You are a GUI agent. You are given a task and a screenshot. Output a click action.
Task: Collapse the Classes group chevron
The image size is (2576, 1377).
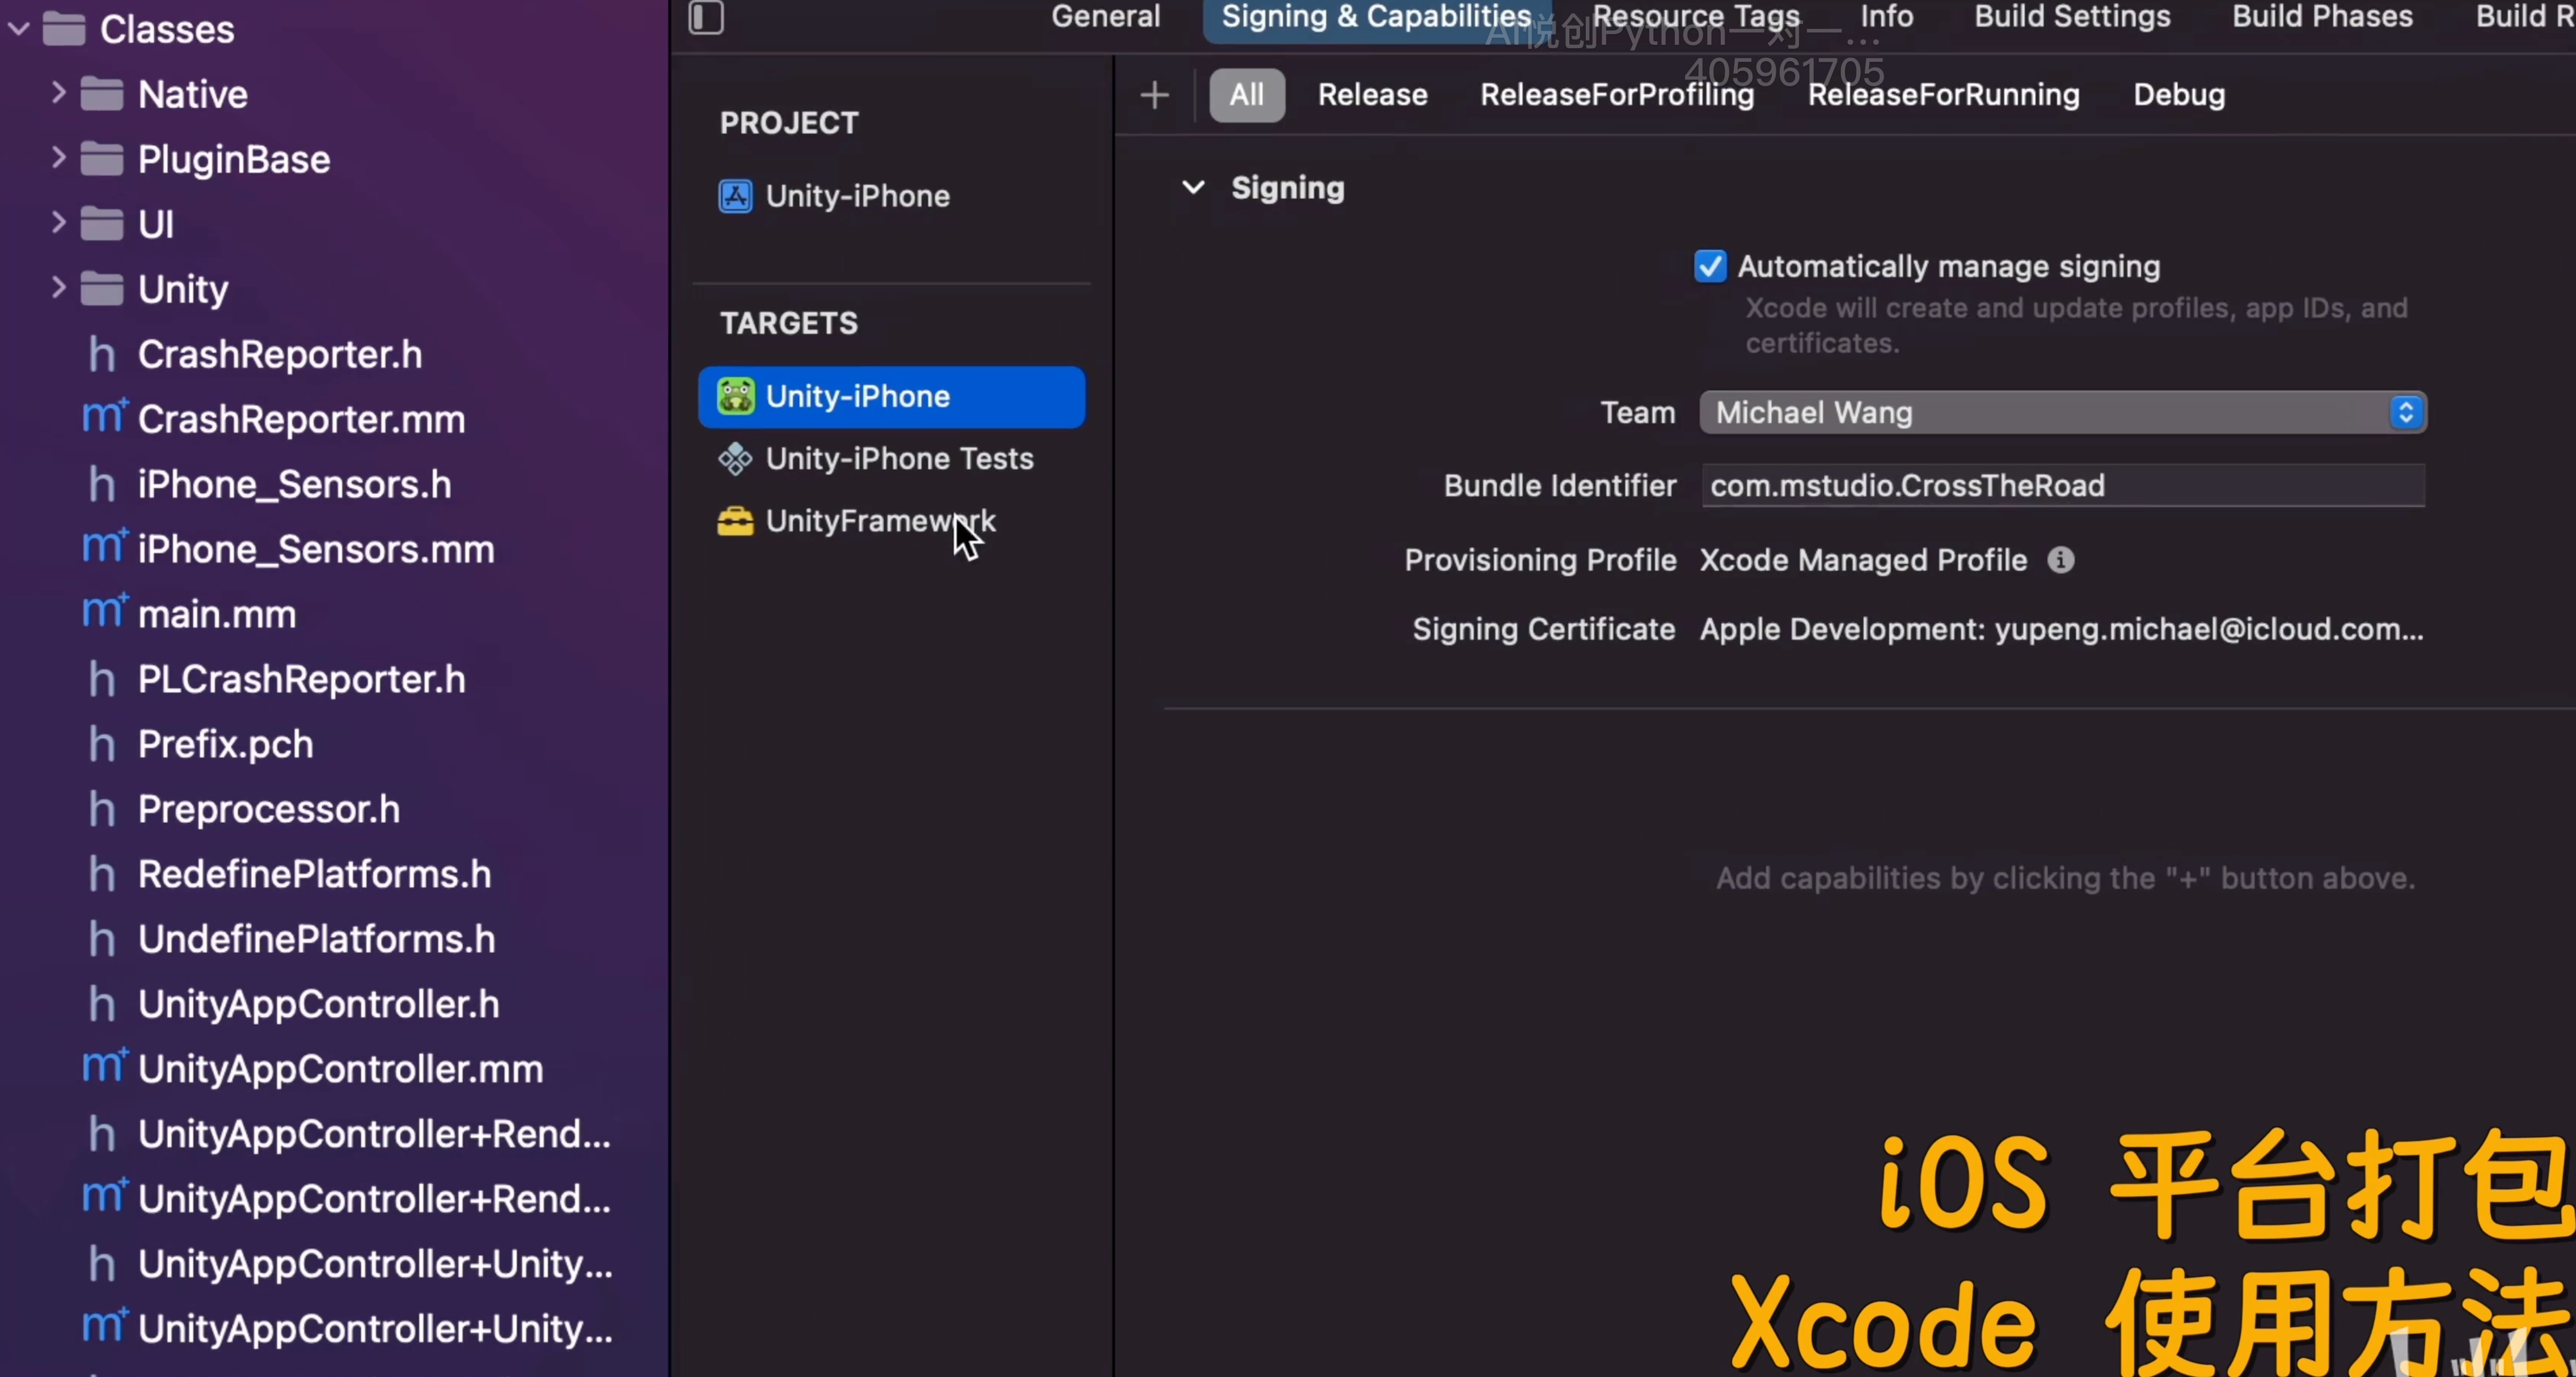click(x=18, y=29)
